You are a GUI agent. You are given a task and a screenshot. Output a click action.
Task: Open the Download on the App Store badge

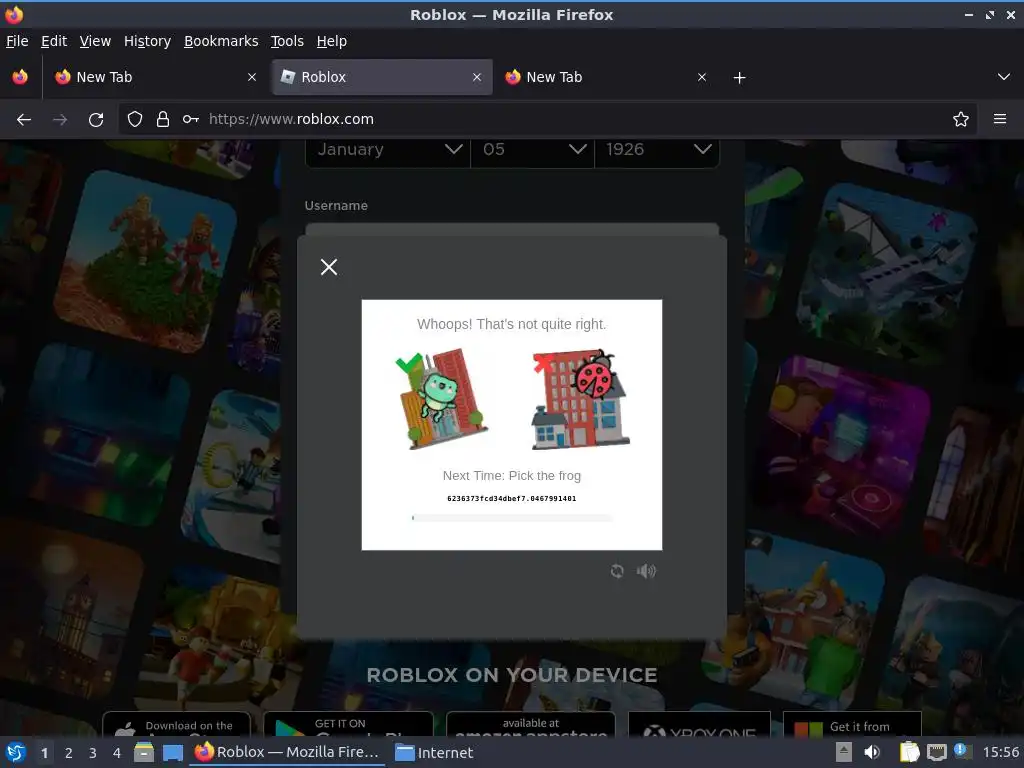coord(176,724)
